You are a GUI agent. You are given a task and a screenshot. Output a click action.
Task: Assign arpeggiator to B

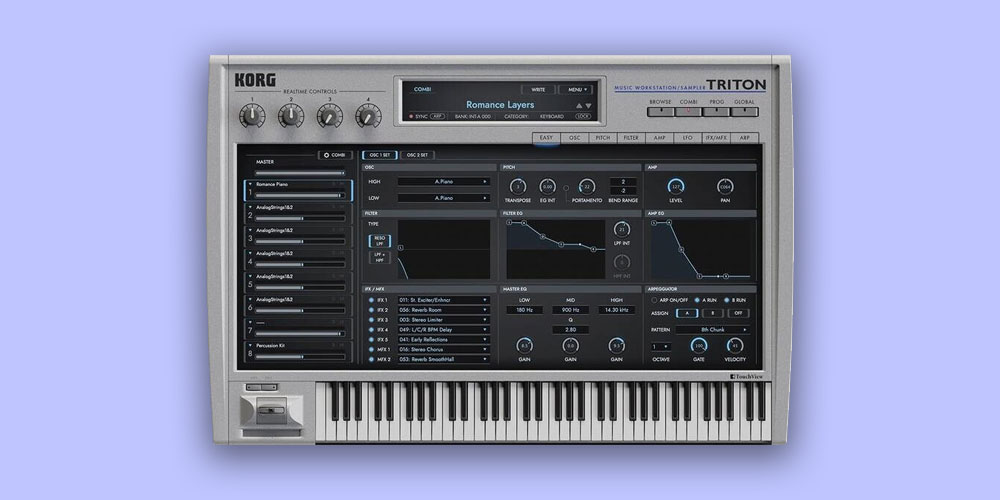tap(712, 313)
